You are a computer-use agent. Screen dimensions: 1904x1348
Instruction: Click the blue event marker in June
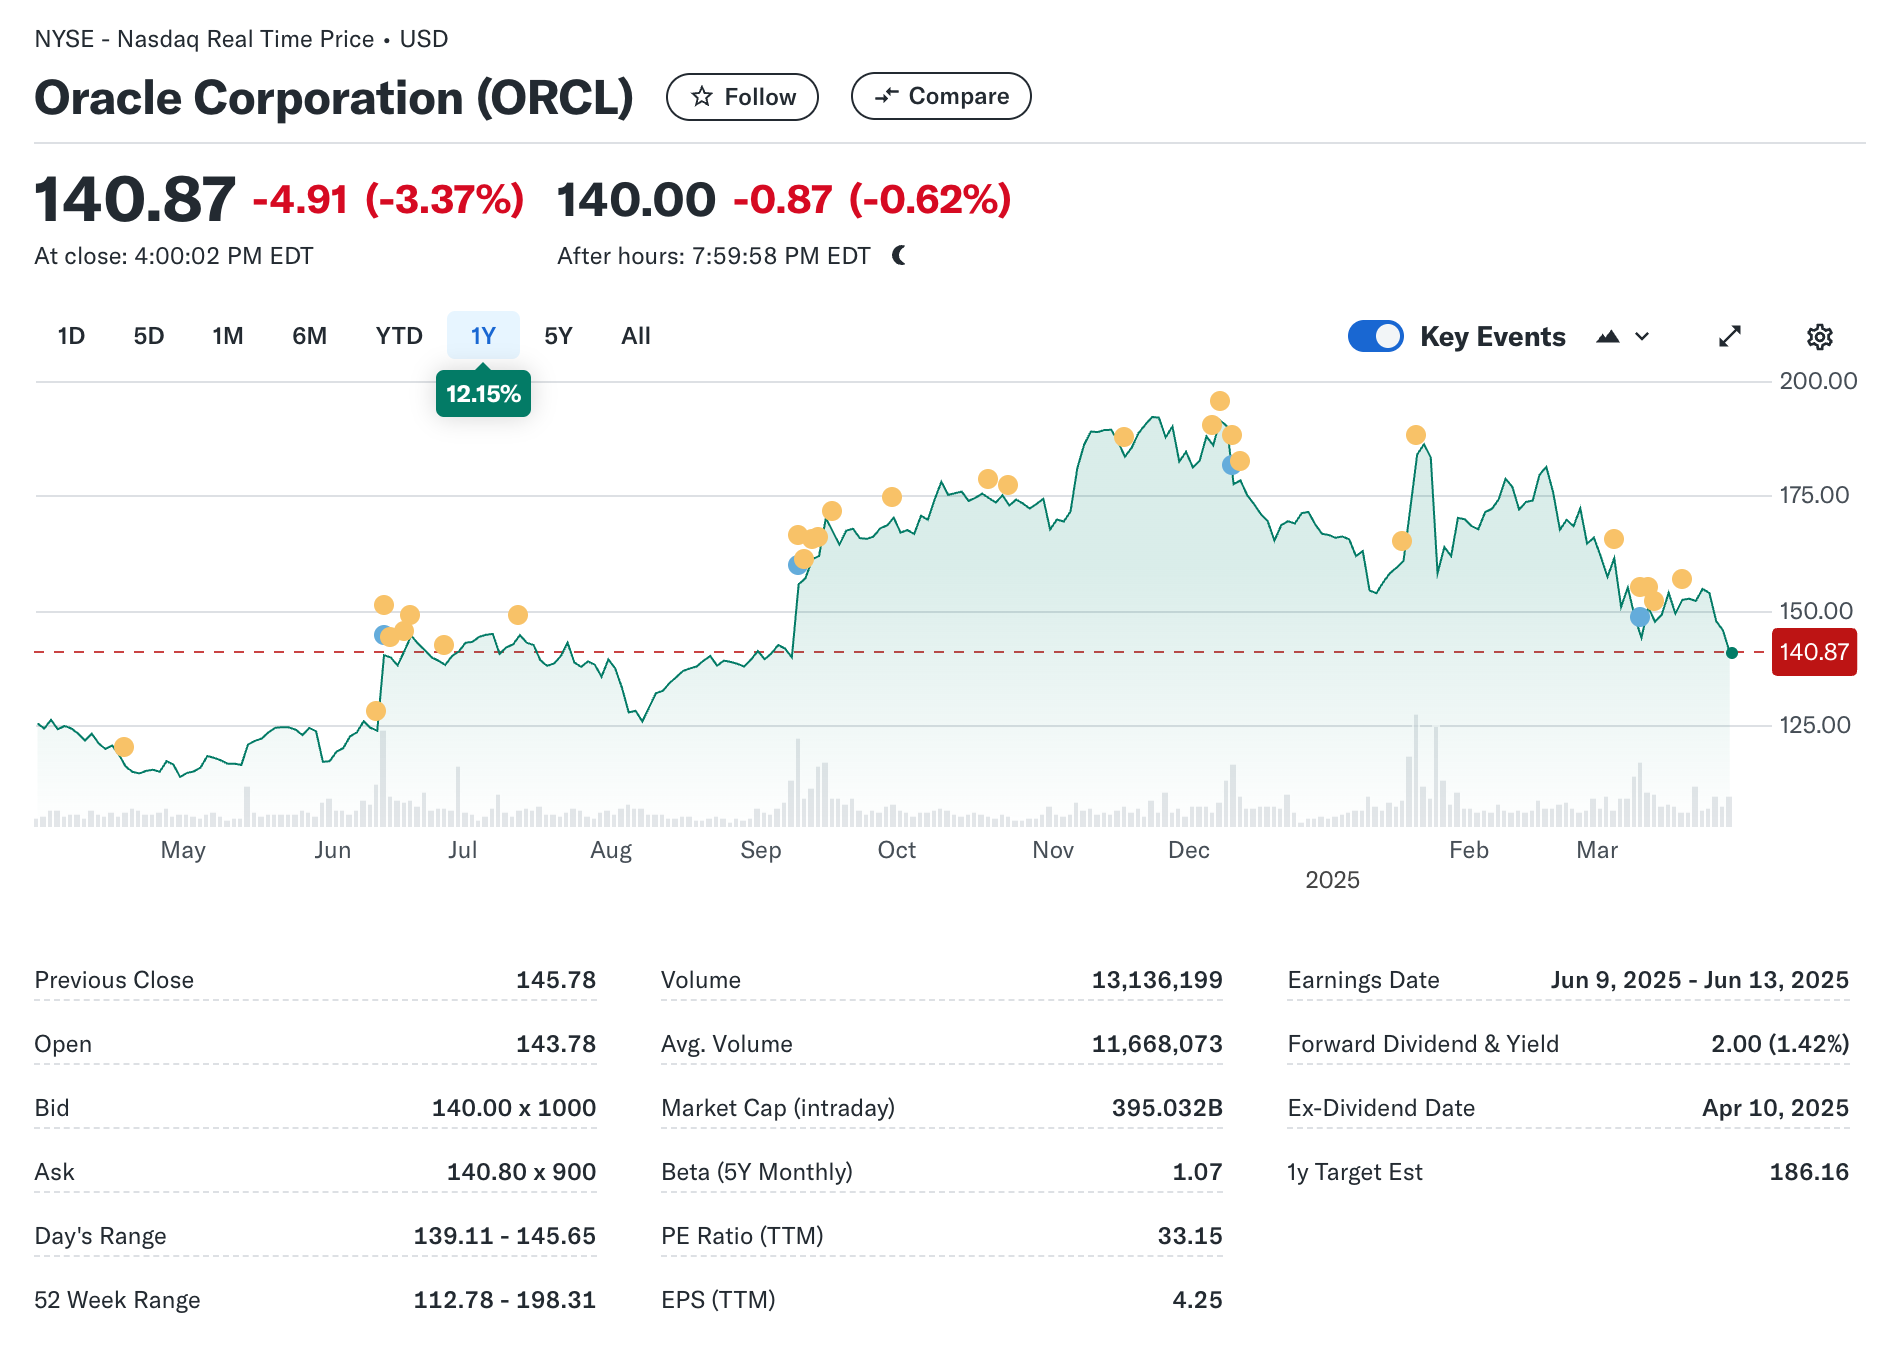(383, 635)
